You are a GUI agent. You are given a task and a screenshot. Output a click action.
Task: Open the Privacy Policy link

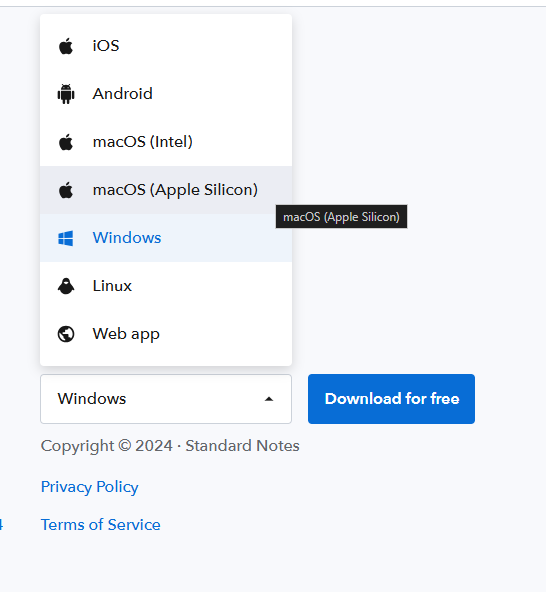(x=89, y=487)
